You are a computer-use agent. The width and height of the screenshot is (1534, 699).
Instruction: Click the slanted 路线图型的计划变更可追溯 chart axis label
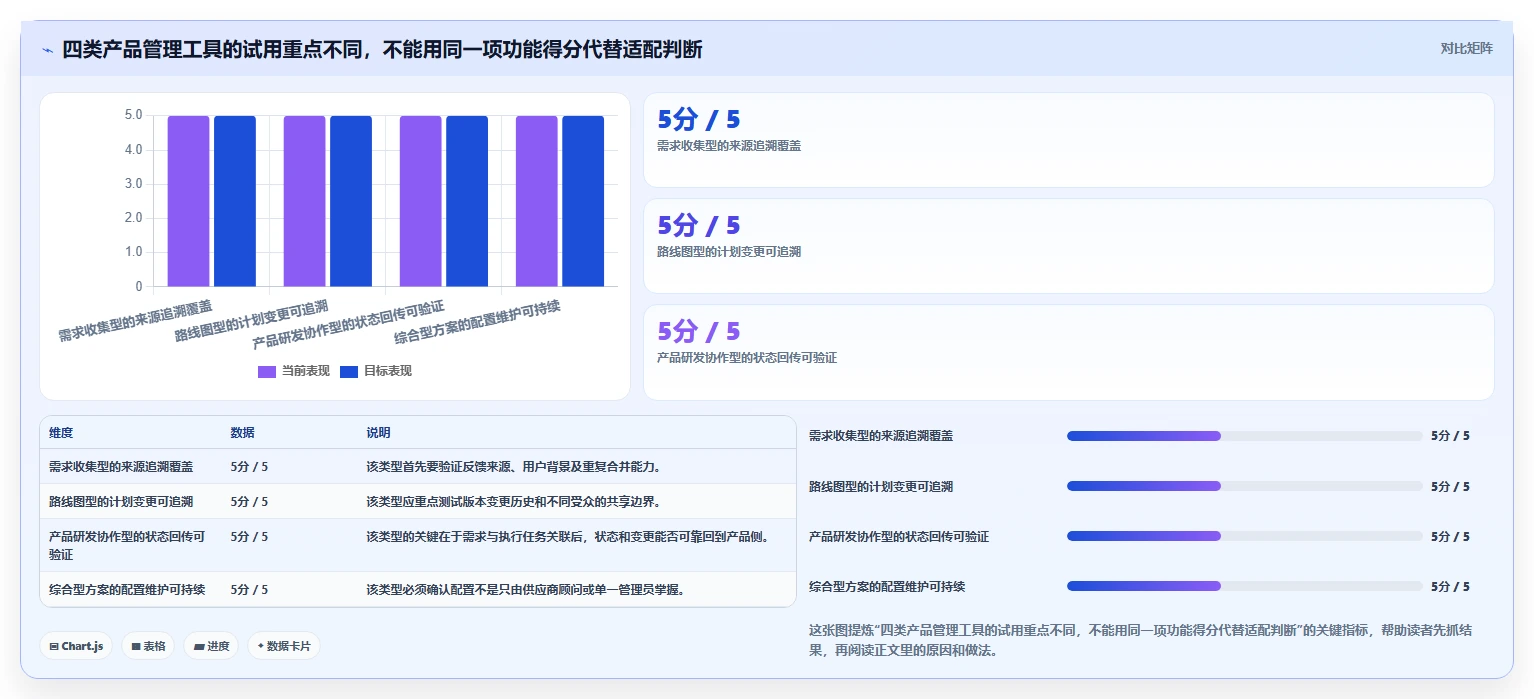pyautogui.click(x=251, y=320)
